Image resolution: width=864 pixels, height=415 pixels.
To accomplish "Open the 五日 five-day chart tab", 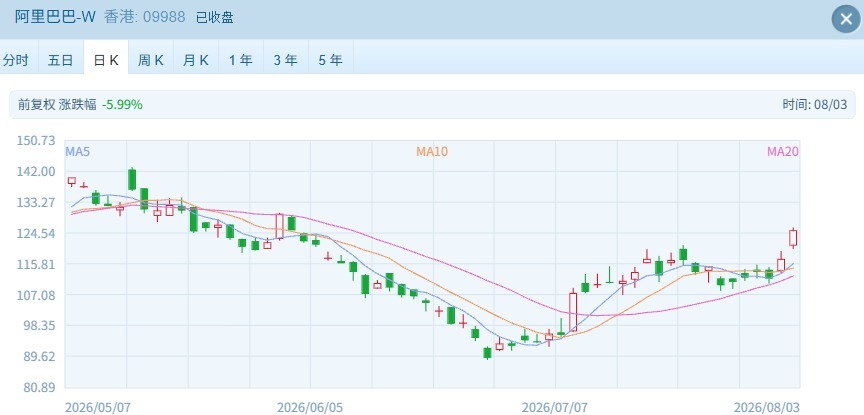I will click(61, 60).
